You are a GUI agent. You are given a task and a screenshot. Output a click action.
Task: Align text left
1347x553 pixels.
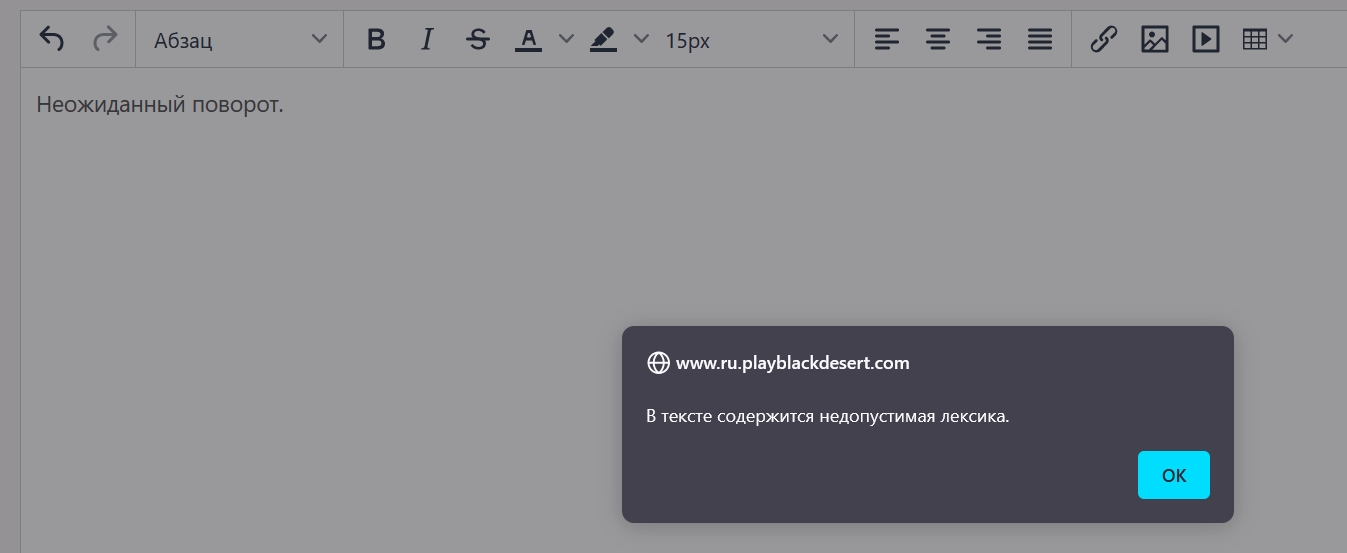click(x=887, y=40)
